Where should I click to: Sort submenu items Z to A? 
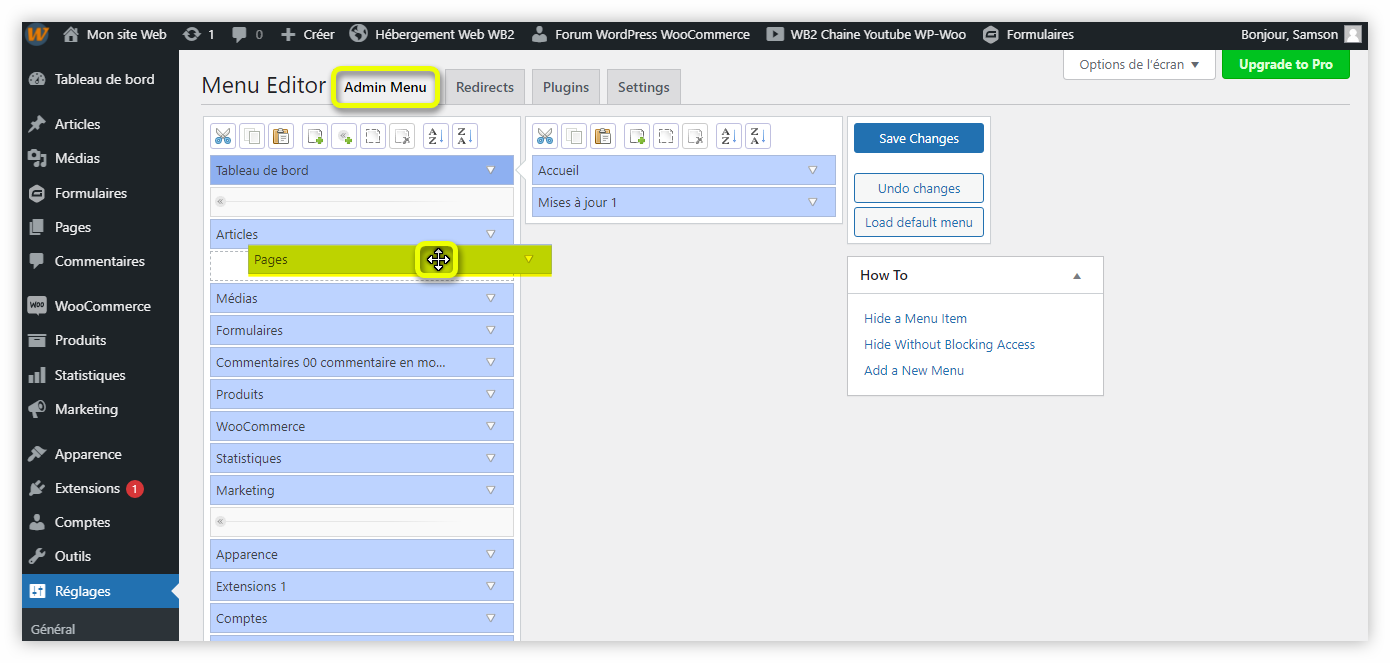click(757, 135)
